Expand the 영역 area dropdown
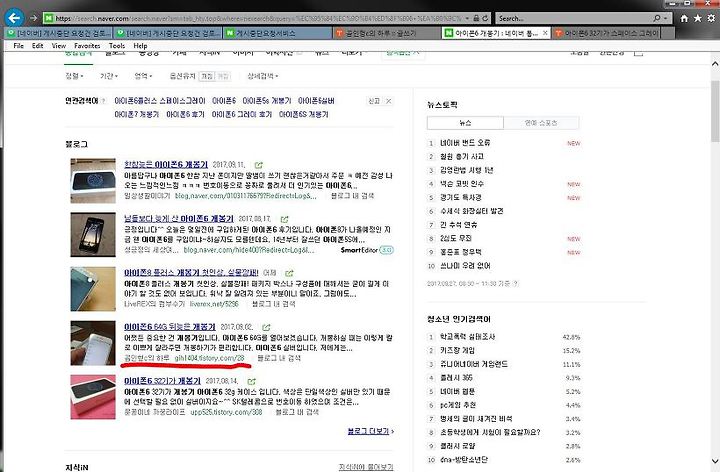Viewport: 720px width, 472px height. 143,76
